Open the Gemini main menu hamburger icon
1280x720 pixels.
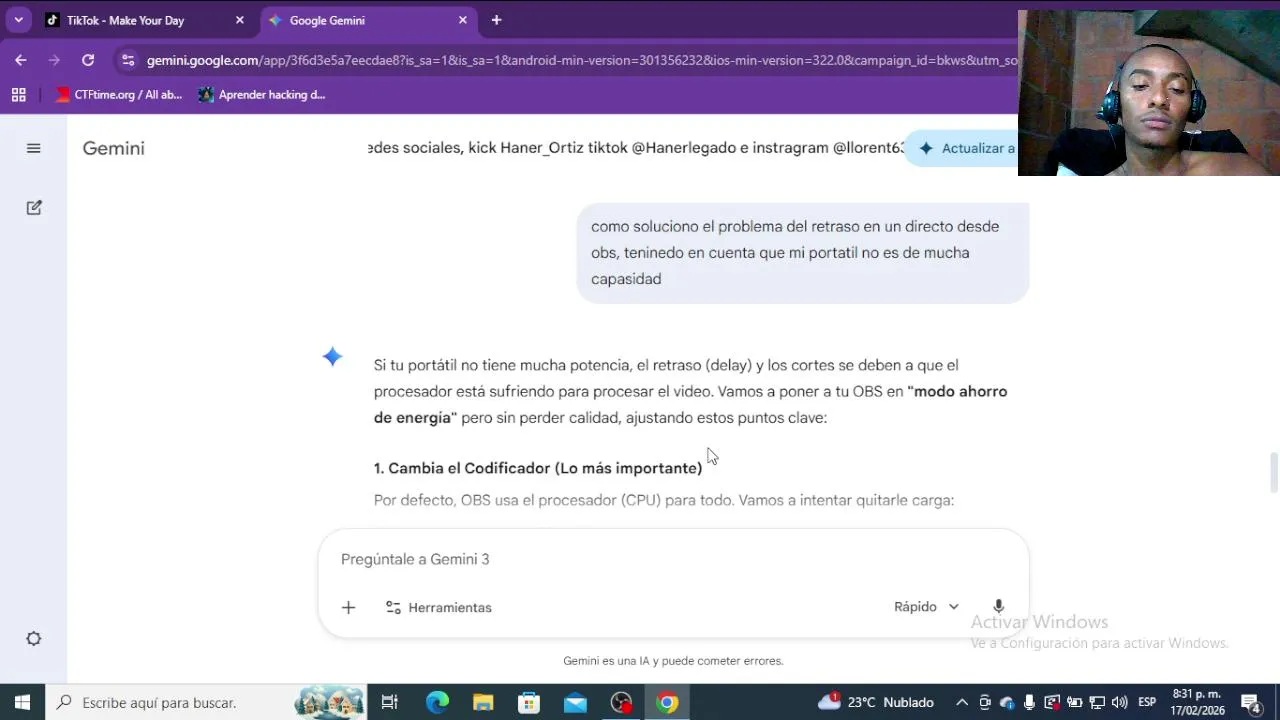(33, 148)
